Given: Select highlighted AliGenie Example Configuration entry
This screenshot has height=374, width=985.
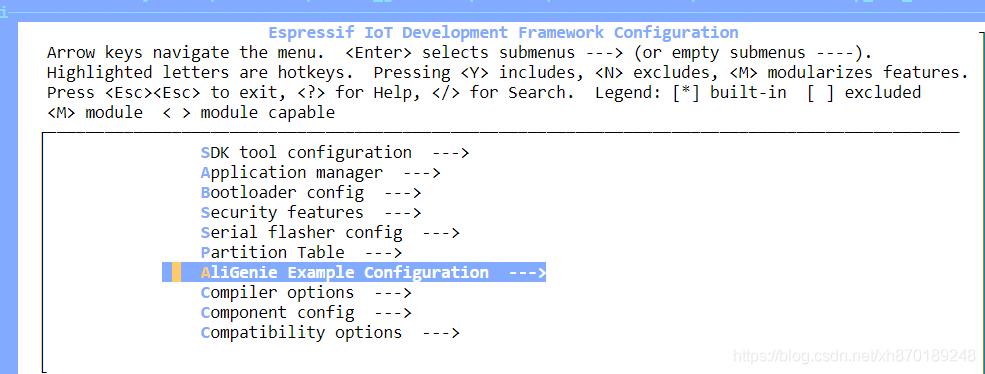Looking at the screenshot, I should (x=354, y=273).
